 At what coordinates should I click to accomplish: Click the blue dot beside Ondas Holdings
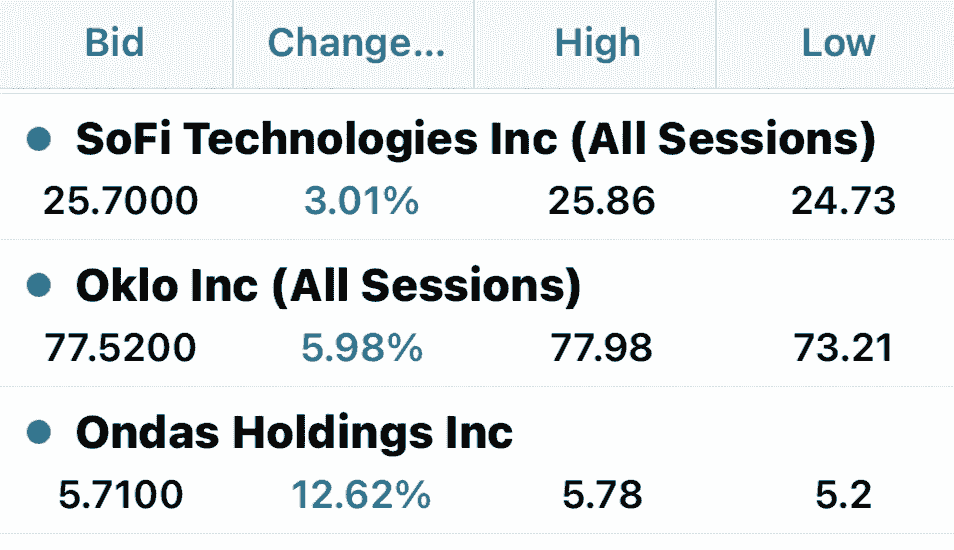39,432
